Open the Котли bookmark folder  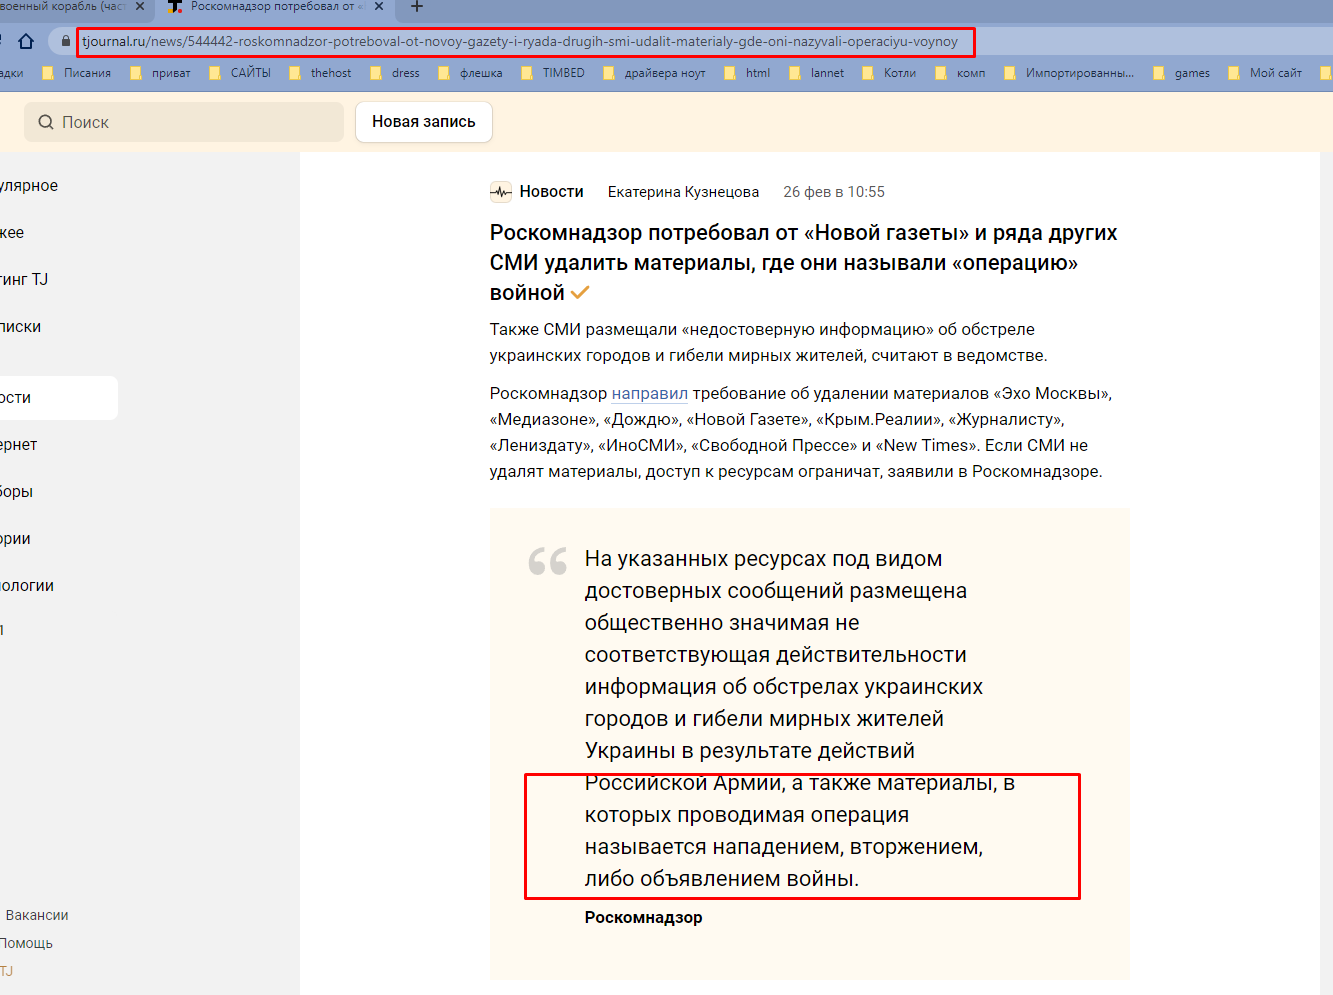[x=889, y=73]
